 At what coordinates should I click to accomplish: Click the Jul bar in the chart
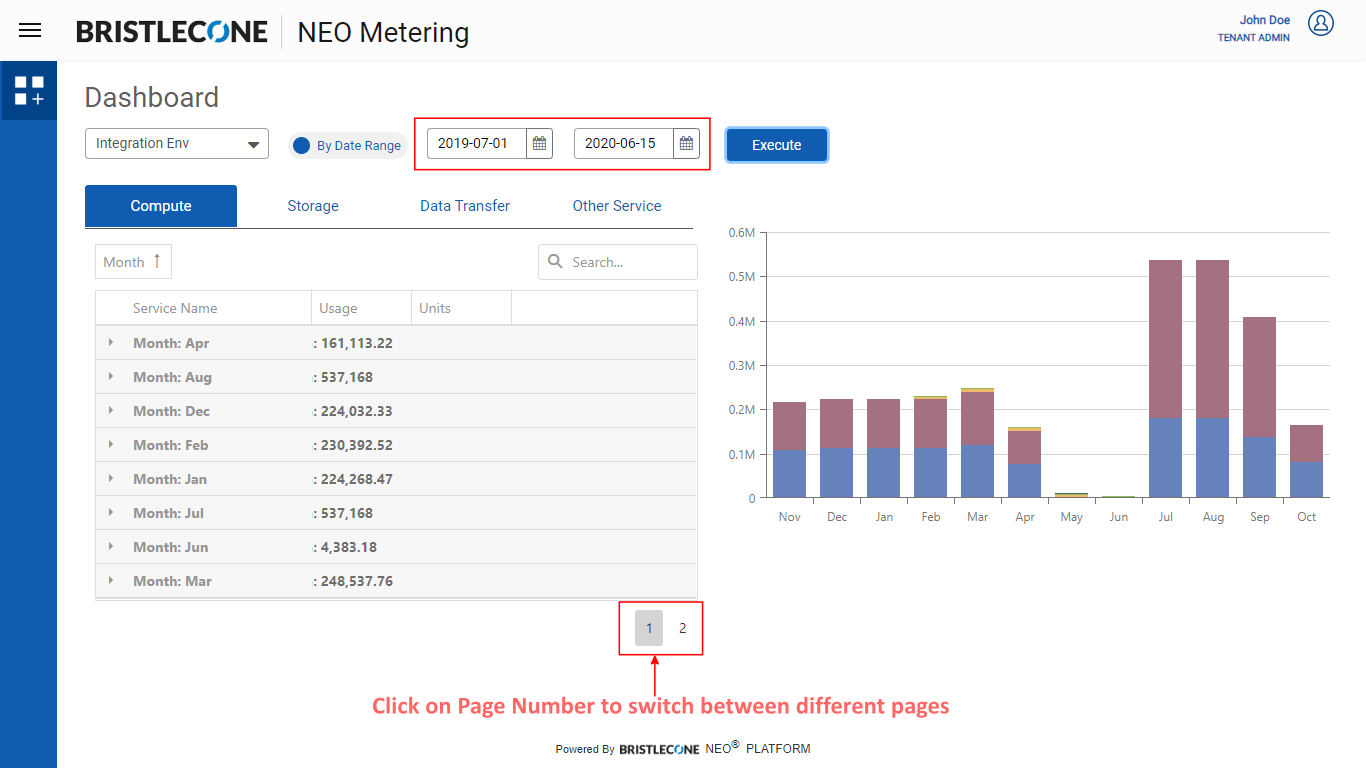[x=1166, y=380]
